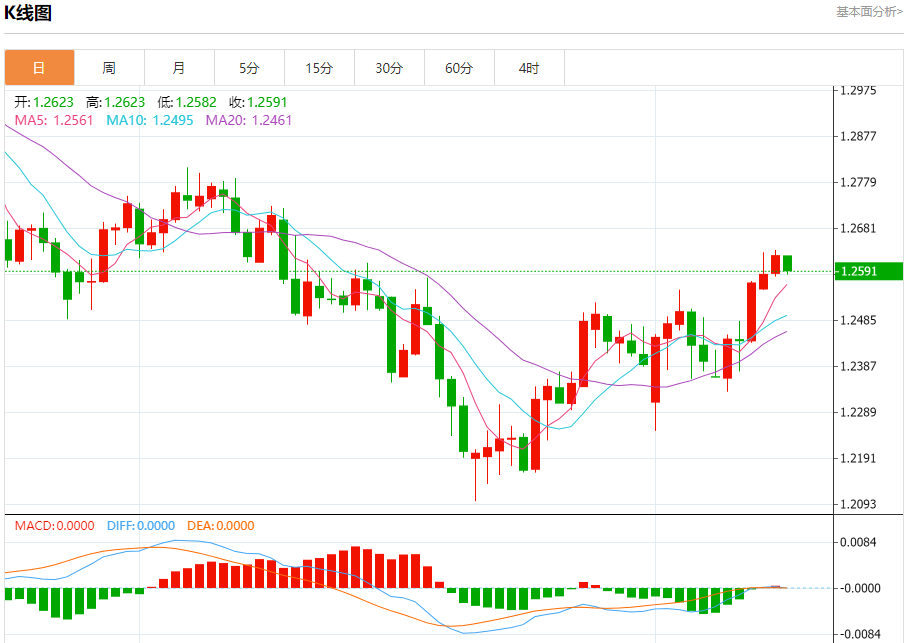The image size is (908, 643).
Task: Click the 开:1.2623 opening price readout
Action: 44,102
